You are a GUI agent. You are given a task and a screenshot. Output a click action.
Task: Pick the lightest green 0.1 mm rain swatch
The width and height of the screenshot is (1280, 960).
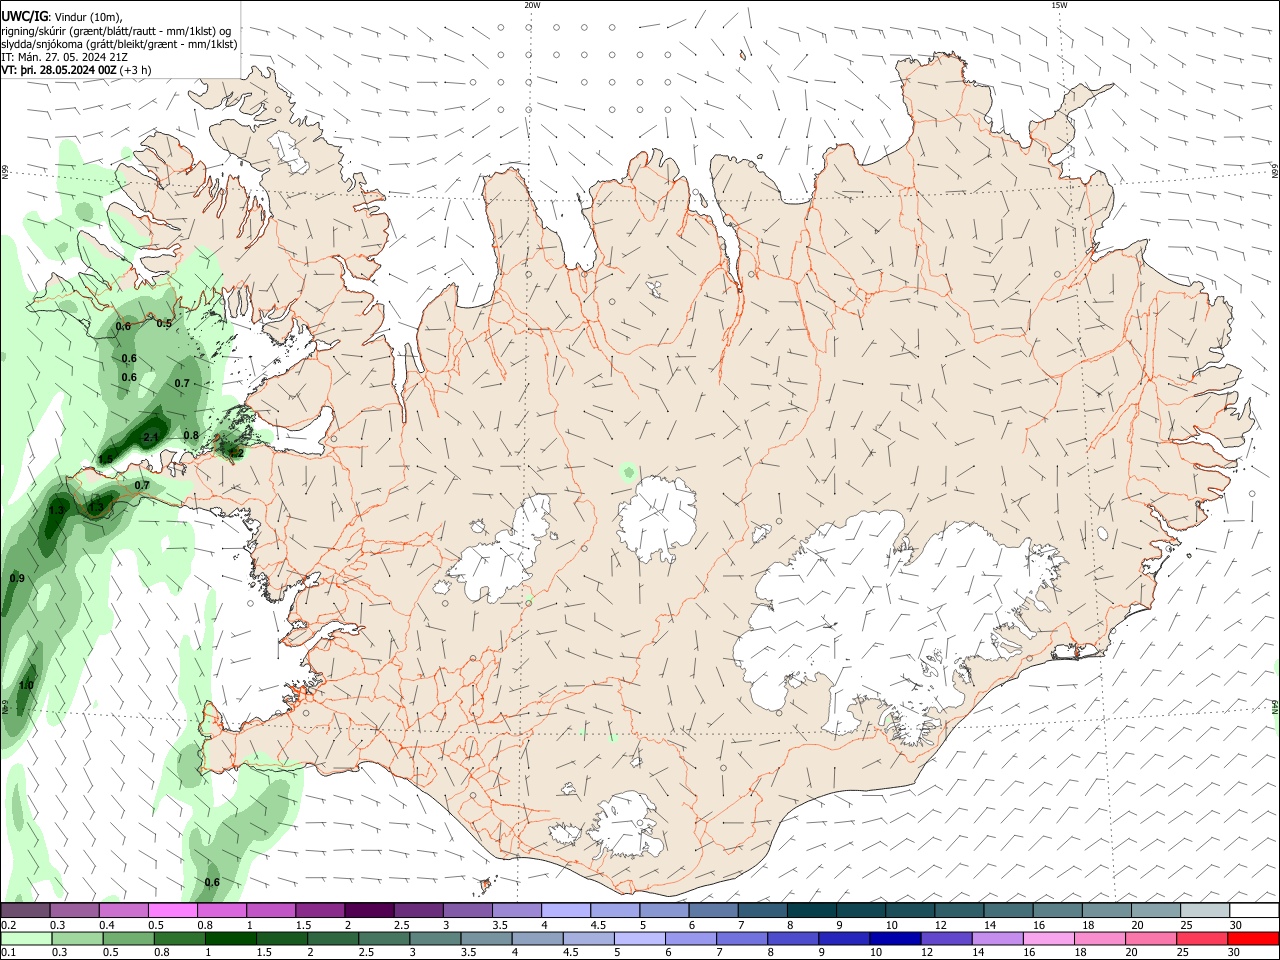(x=26, y=938)
